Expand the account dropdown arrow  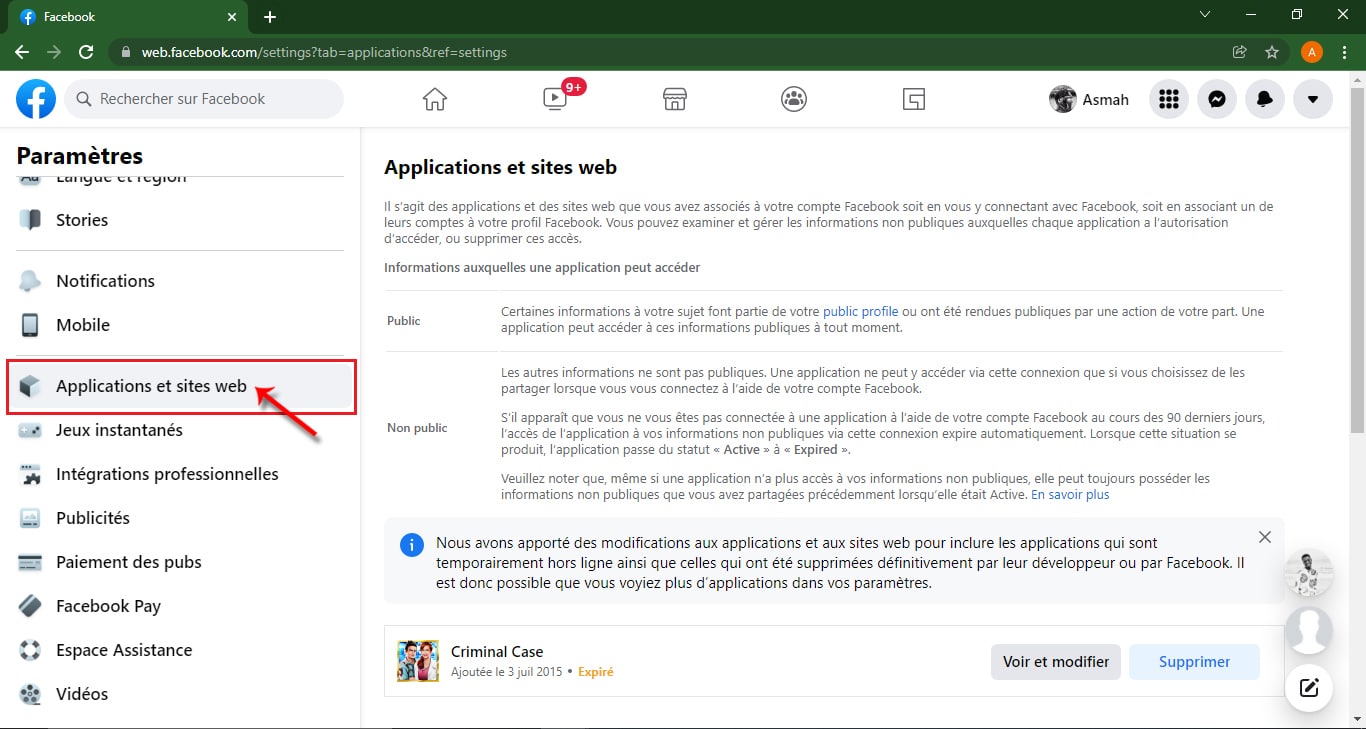[x=1313, y=99]
